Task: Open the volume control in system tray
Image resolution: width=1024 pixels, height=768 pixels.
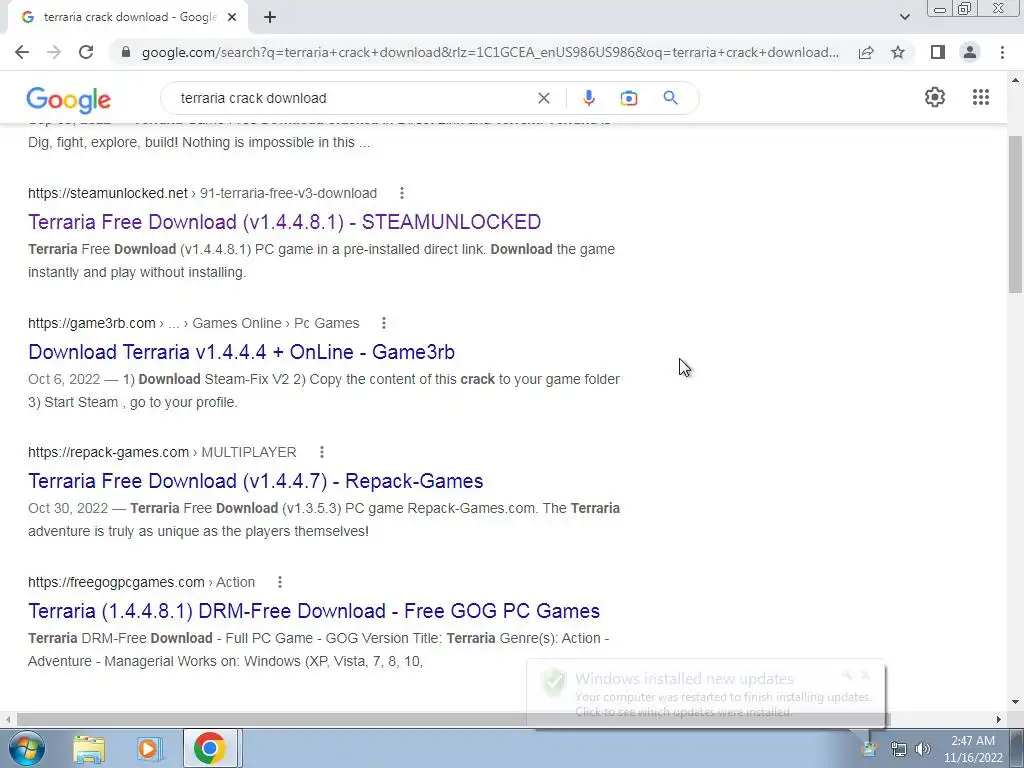Action: coord(923,749)
